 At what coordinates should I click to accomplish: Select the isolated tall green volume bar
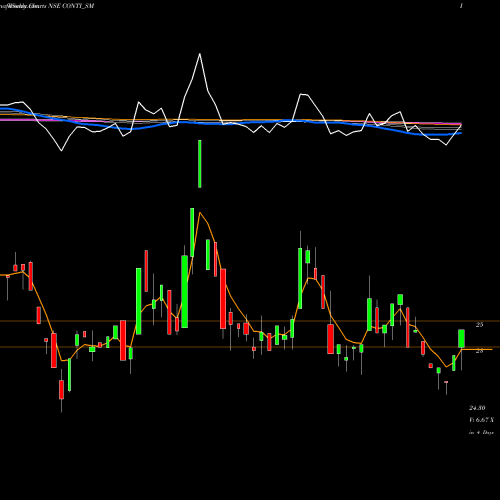click(x=200, y=164)
